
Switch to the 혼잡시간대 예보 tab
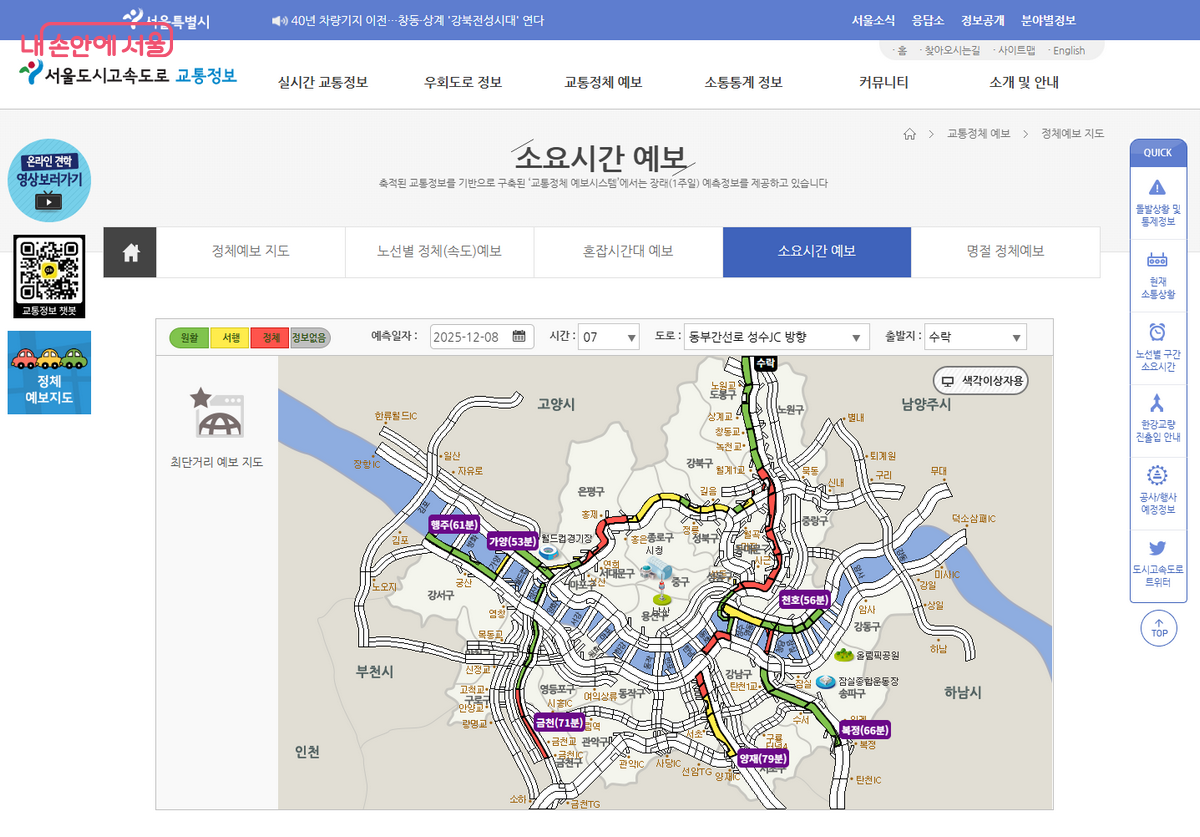[628, 253]
